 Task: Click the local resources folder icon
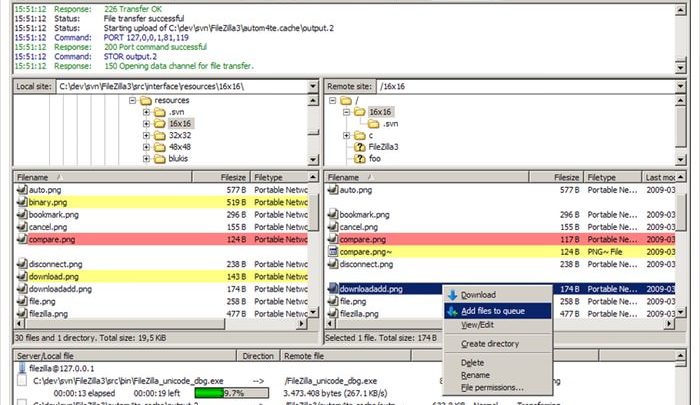pos(146,100)
